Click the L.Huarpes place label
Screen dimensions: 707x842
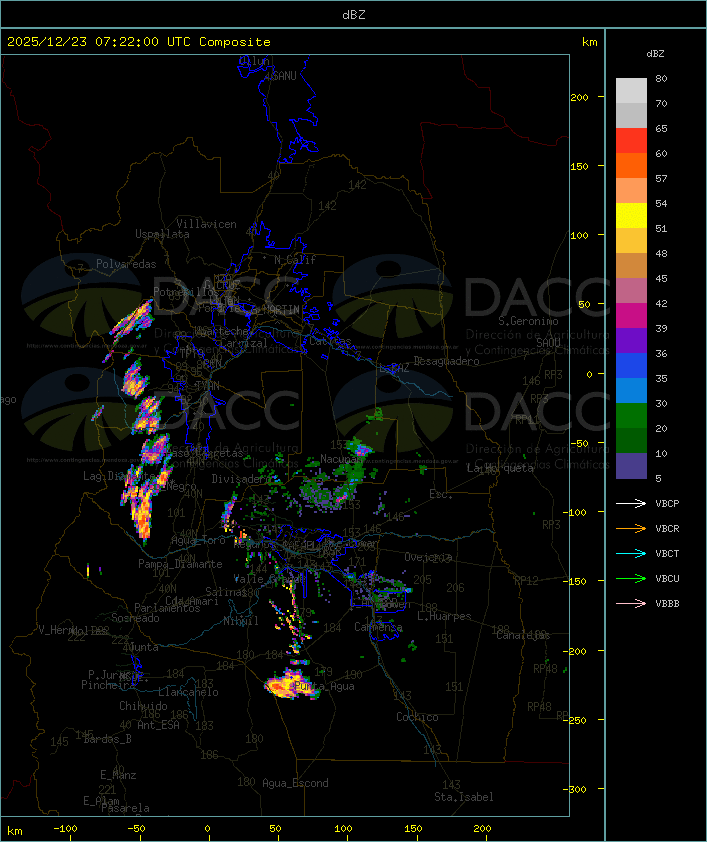click(x=444, y=616)
